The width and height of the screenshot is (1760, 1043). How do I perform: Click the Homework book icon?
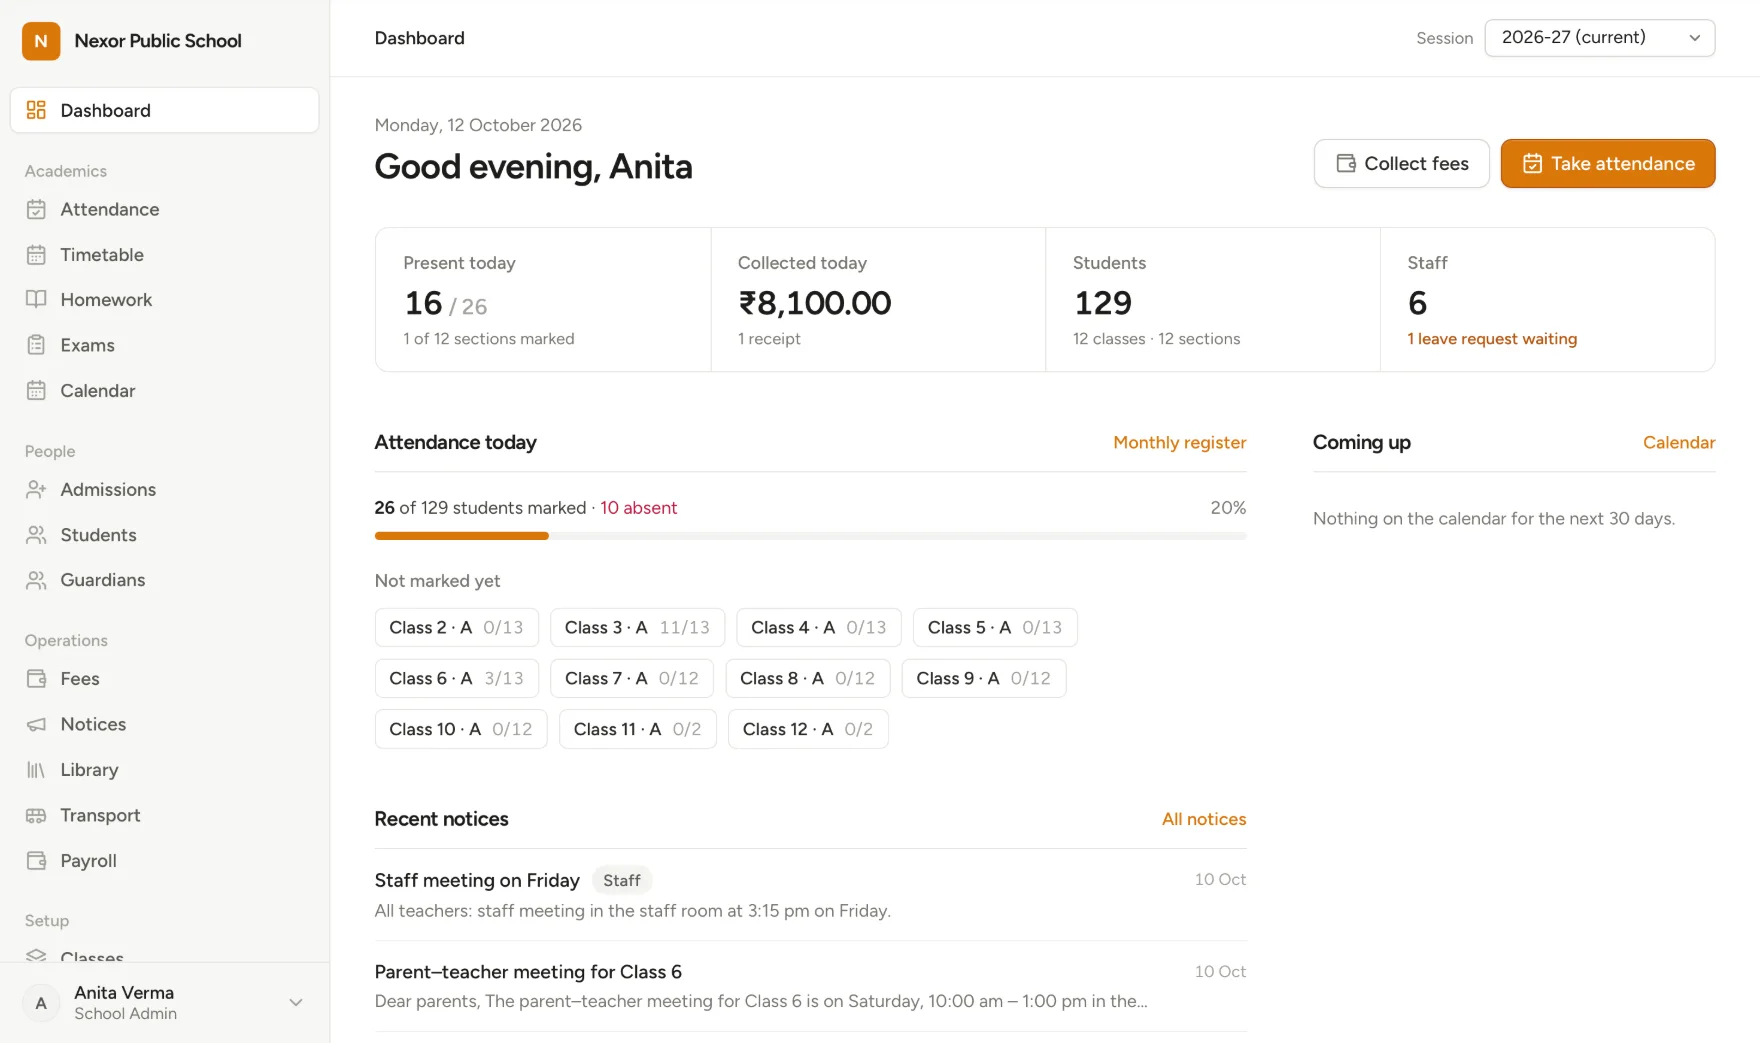coord(36,300)
